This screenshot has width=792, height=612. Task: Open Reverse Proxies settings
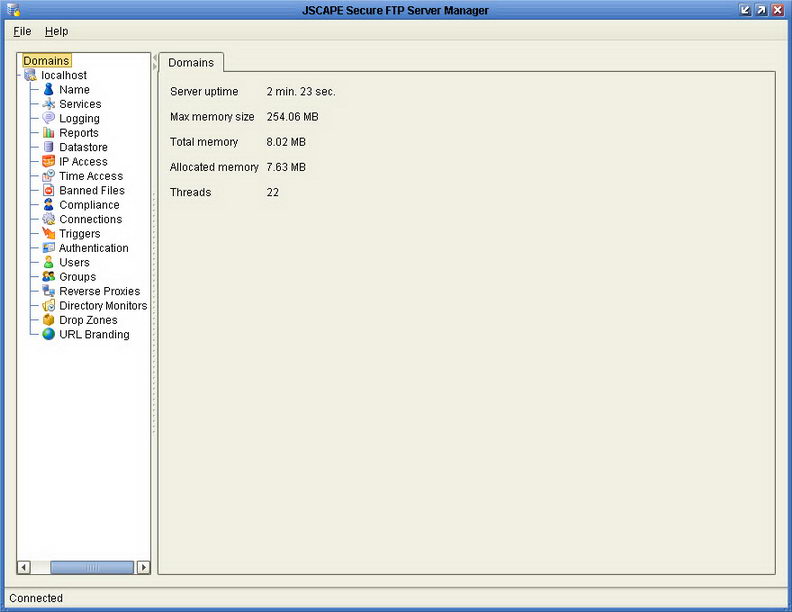pyautogui.click(x=99, y=291)
